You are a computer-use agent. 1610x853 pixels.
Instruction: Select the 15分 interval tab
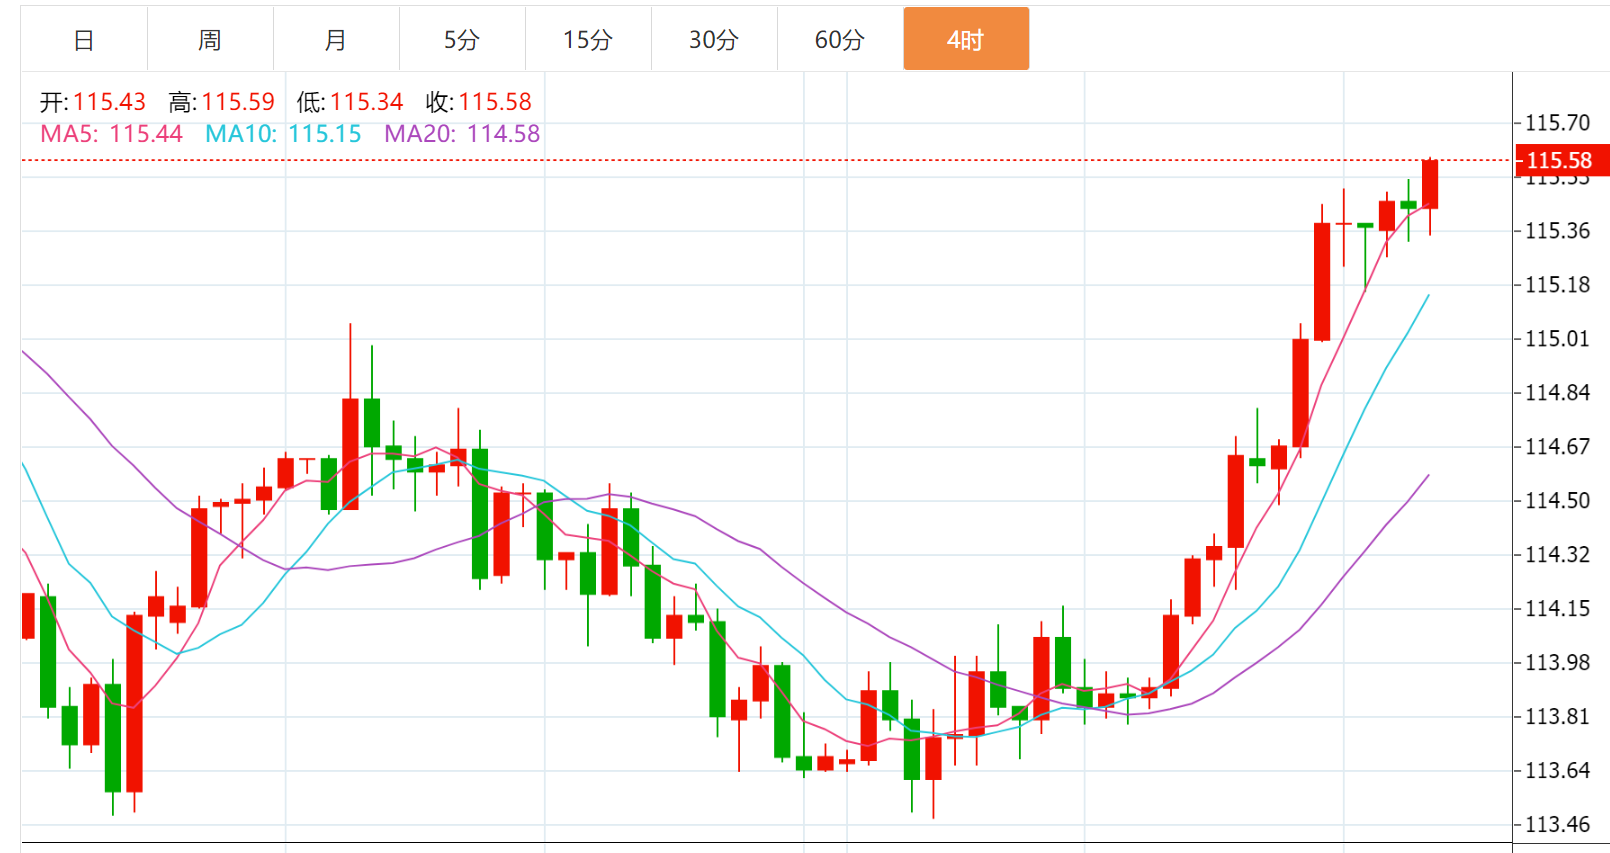click(x=588, y=40)
